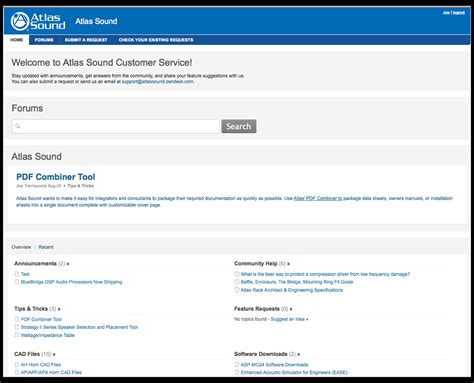Click the logout link

click(459, 13)
